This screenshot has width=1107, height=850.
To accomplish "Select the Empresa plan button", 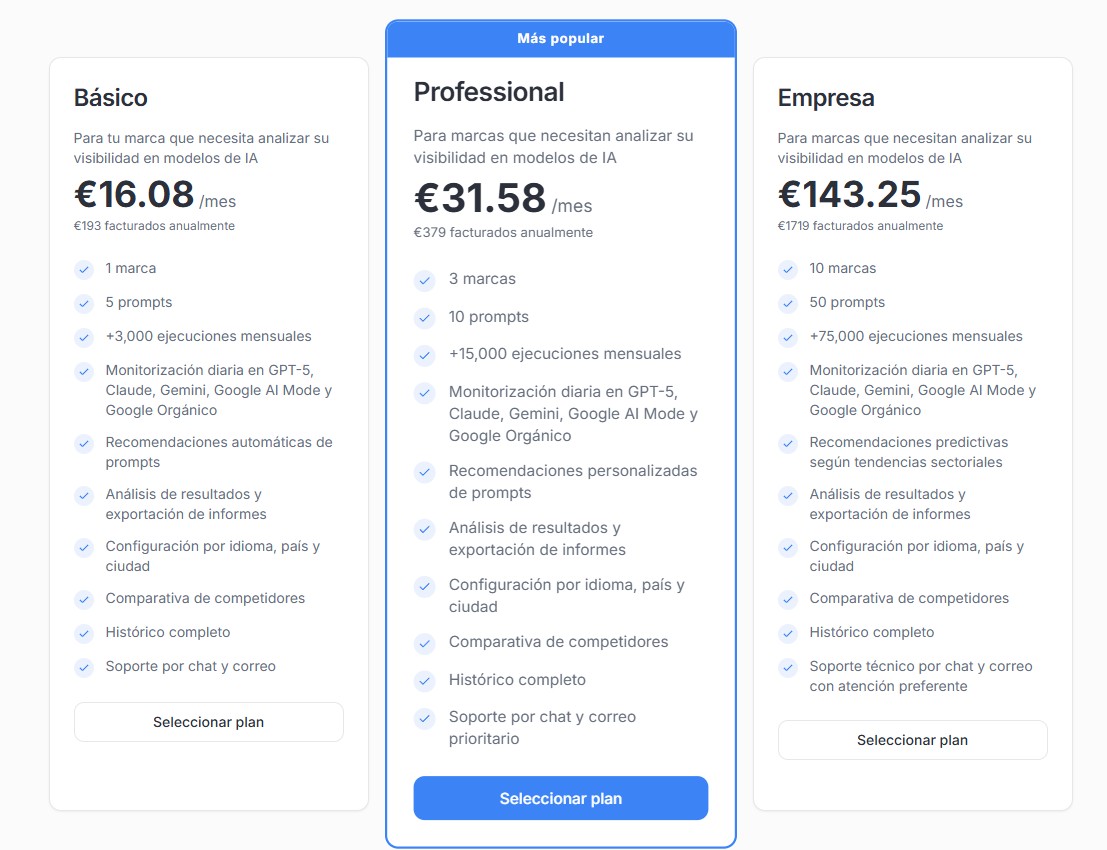I will (912, 740).
